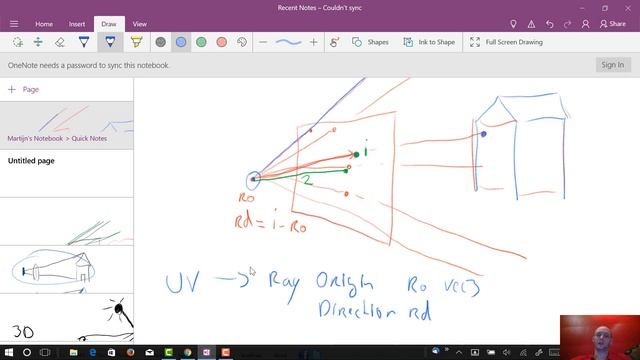Open the page thumbnail with green lines
640x360 pixels.
(67, 222)
